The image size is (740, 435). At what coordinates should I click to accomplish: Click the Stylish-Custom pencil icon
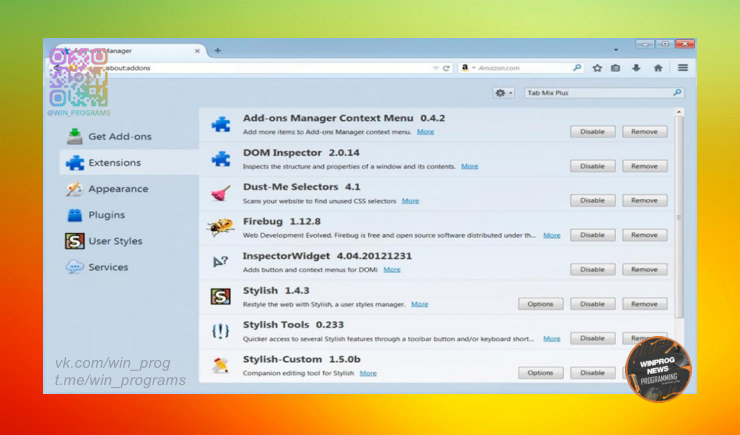click(220, 365)
